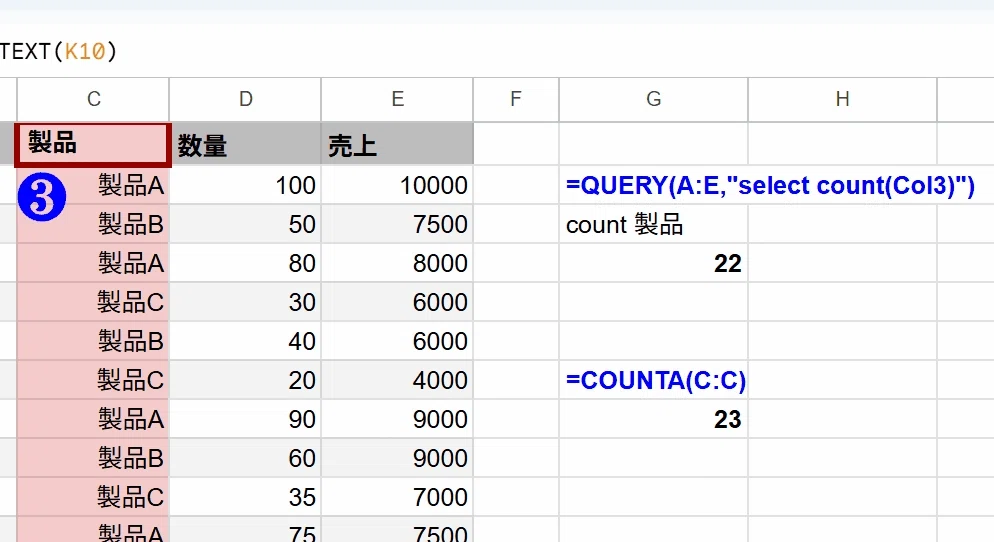Click the 'count 製品' result cell

click(x=654, y=224)
